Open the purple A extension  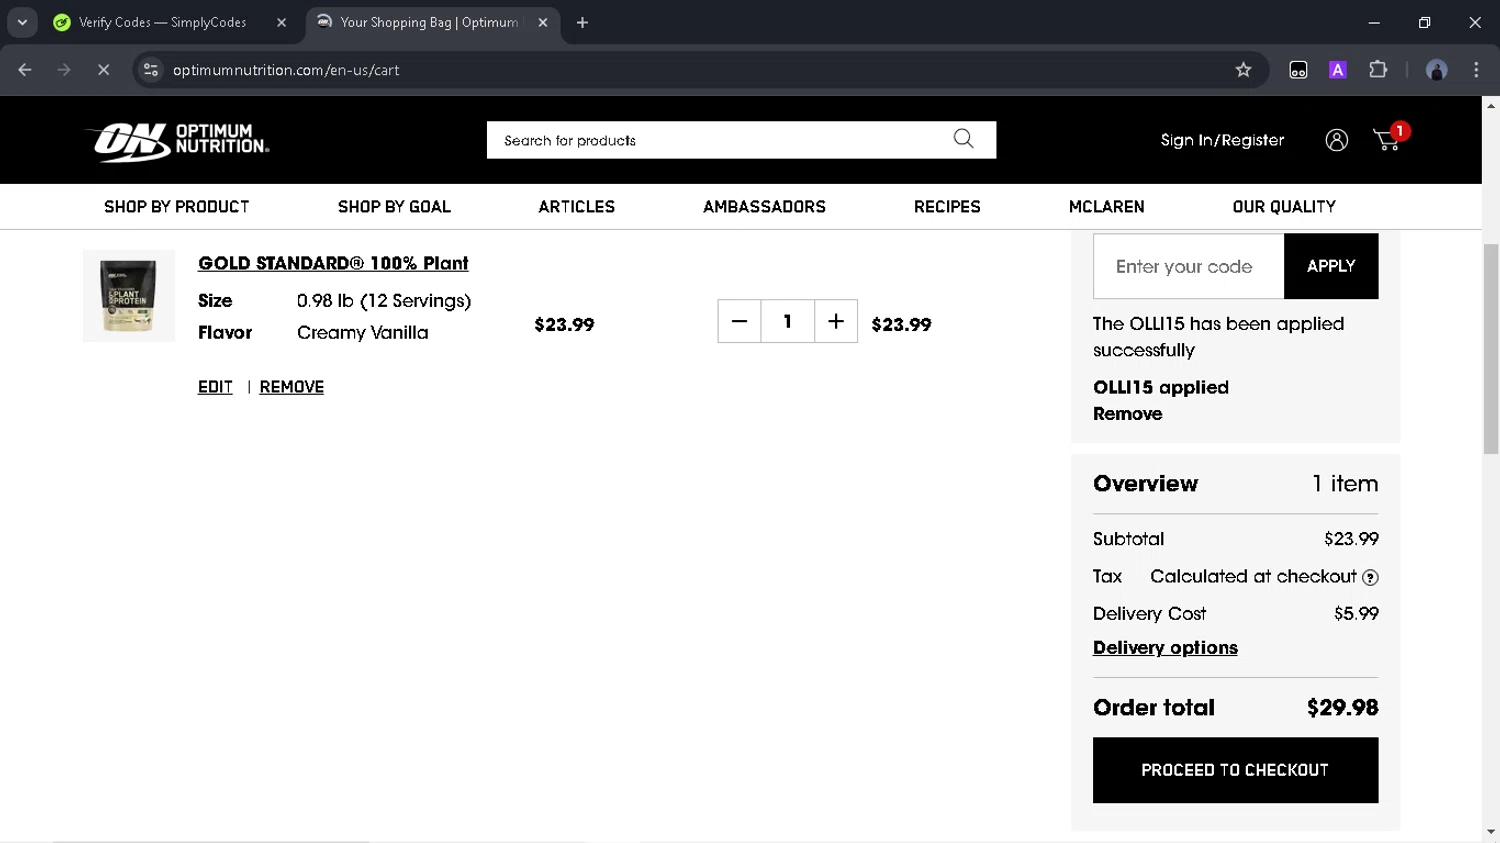coord(1337,70)
